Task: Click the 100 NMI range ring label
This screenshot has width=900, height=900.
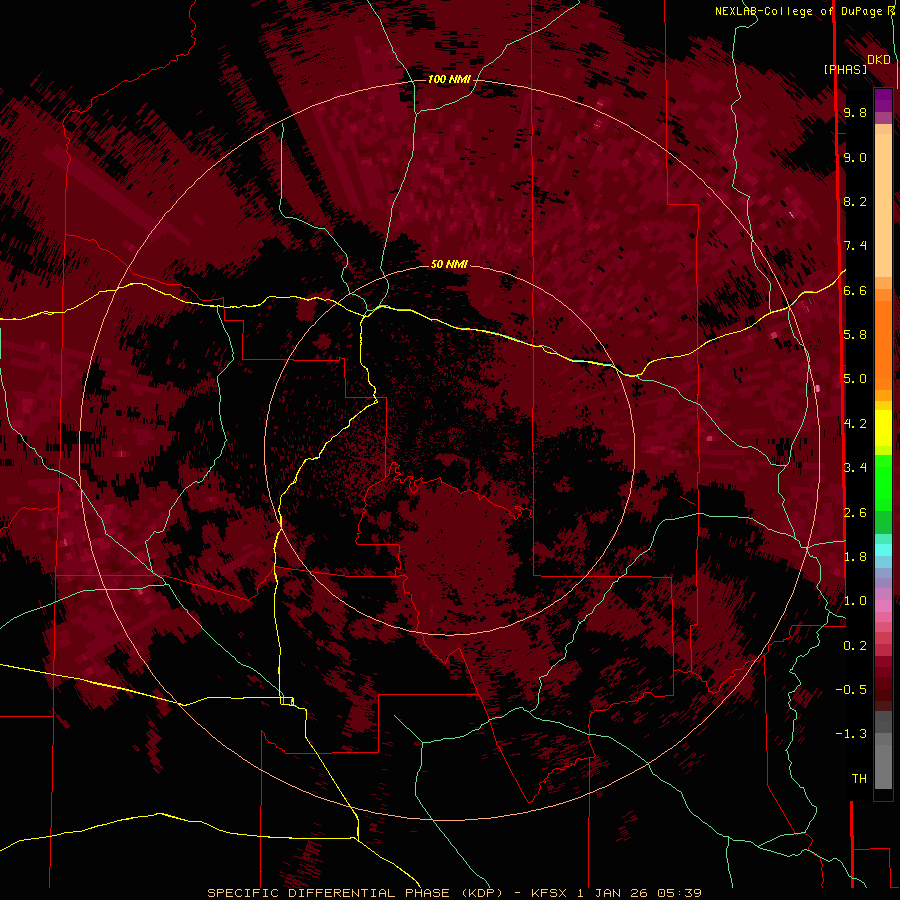Action: (449, 79)
